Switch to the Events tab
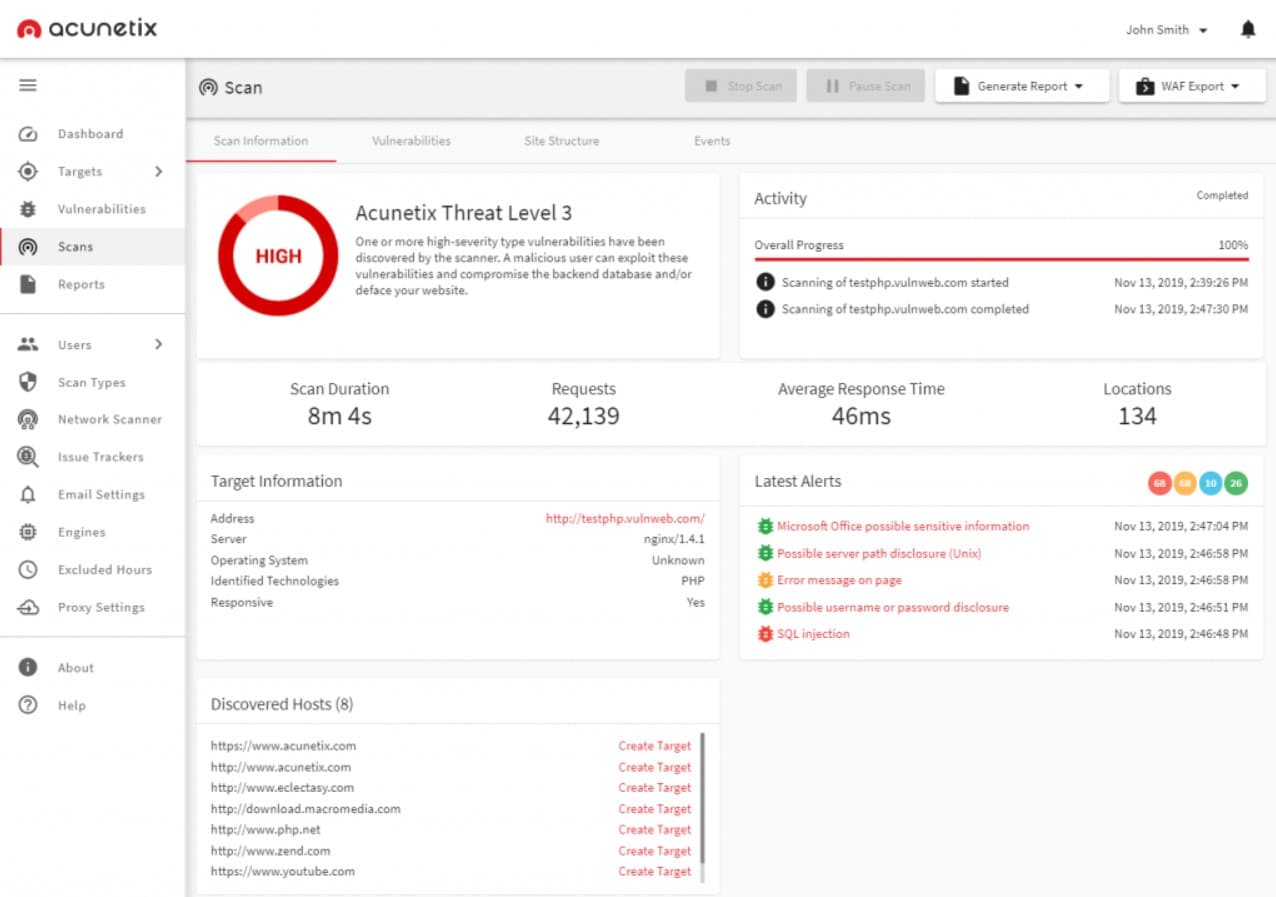 point(712,141)
